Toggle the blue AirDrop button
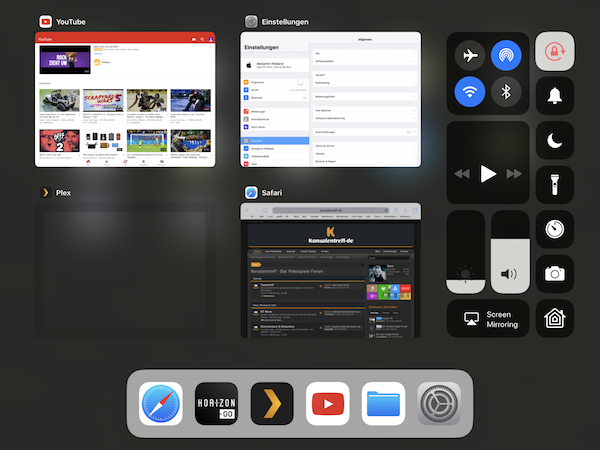 (x=506, y=55)
